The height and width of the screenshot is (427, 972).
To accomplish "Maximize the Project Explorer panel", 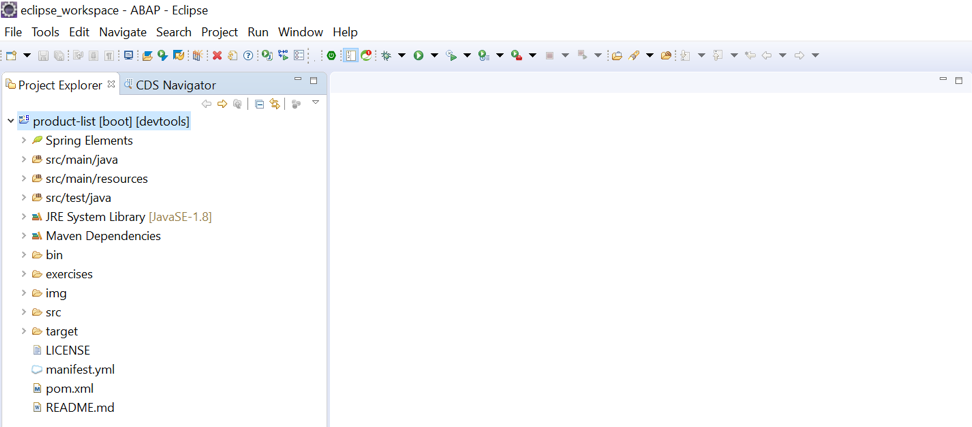I will pyautogui.click(x=313, y=80).
